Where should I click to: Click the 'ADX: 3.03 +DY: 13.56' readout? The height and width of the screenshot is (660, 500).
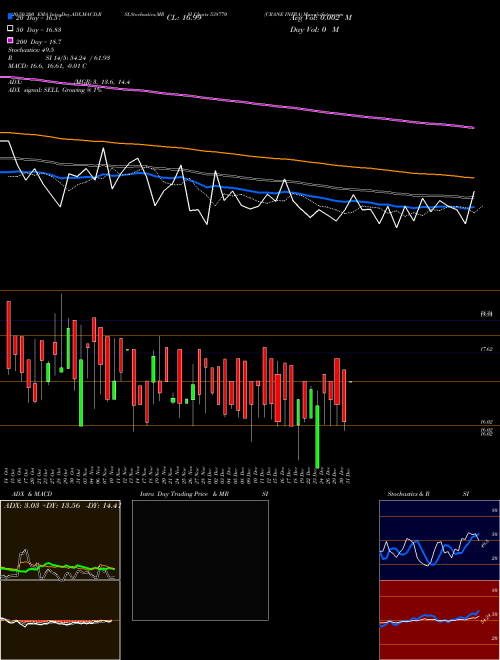tap(43, 506)
